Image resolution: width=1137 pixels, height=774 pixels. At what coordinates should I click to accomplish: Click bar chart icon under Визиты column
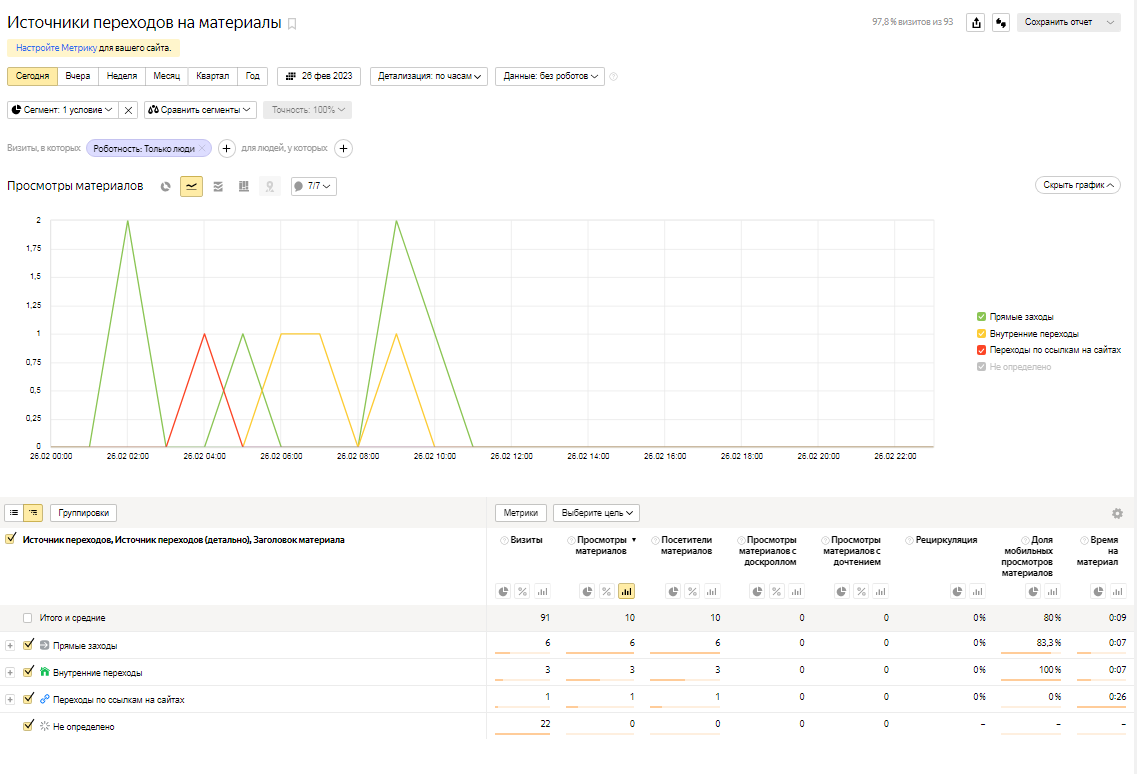click(542, 592)
